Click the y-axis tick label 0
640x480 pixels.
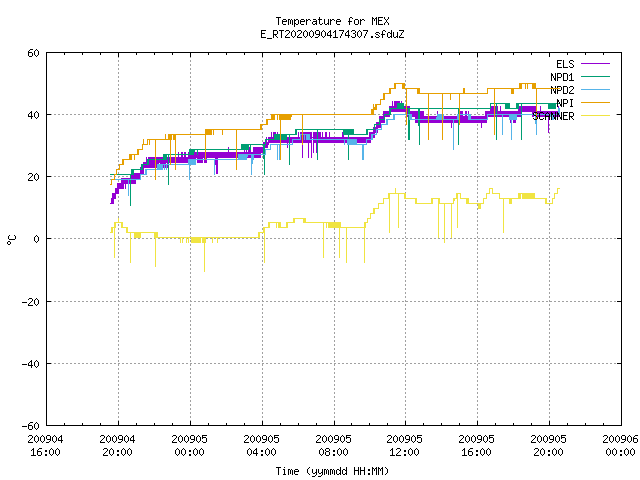pyautogui.click(x=37, y=239)
